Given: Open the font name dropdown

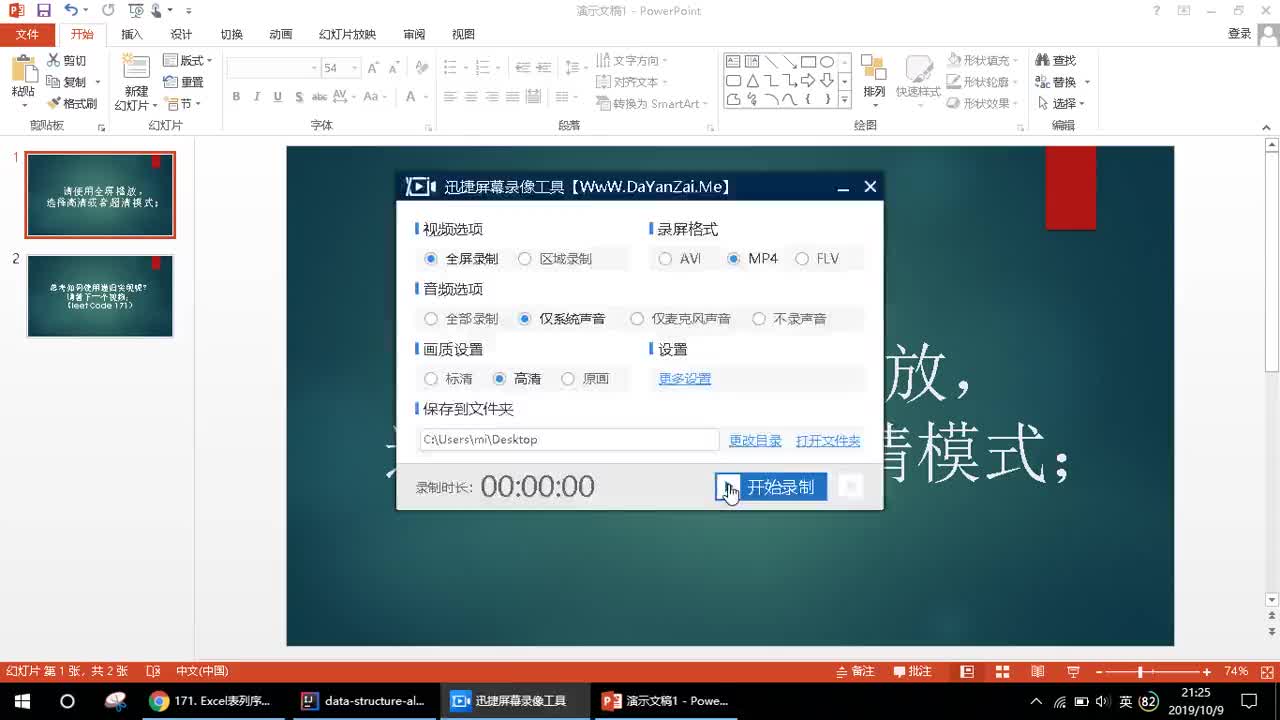Looking at the screenshot, I should click(313, 68).
